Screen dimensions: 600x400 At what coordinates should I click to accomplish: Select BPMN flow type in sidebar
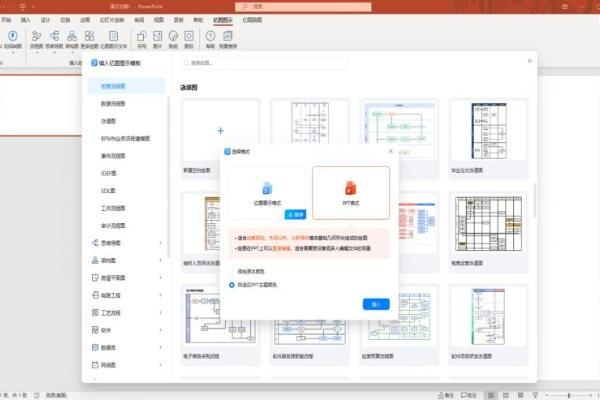click(x=126, y=139)
